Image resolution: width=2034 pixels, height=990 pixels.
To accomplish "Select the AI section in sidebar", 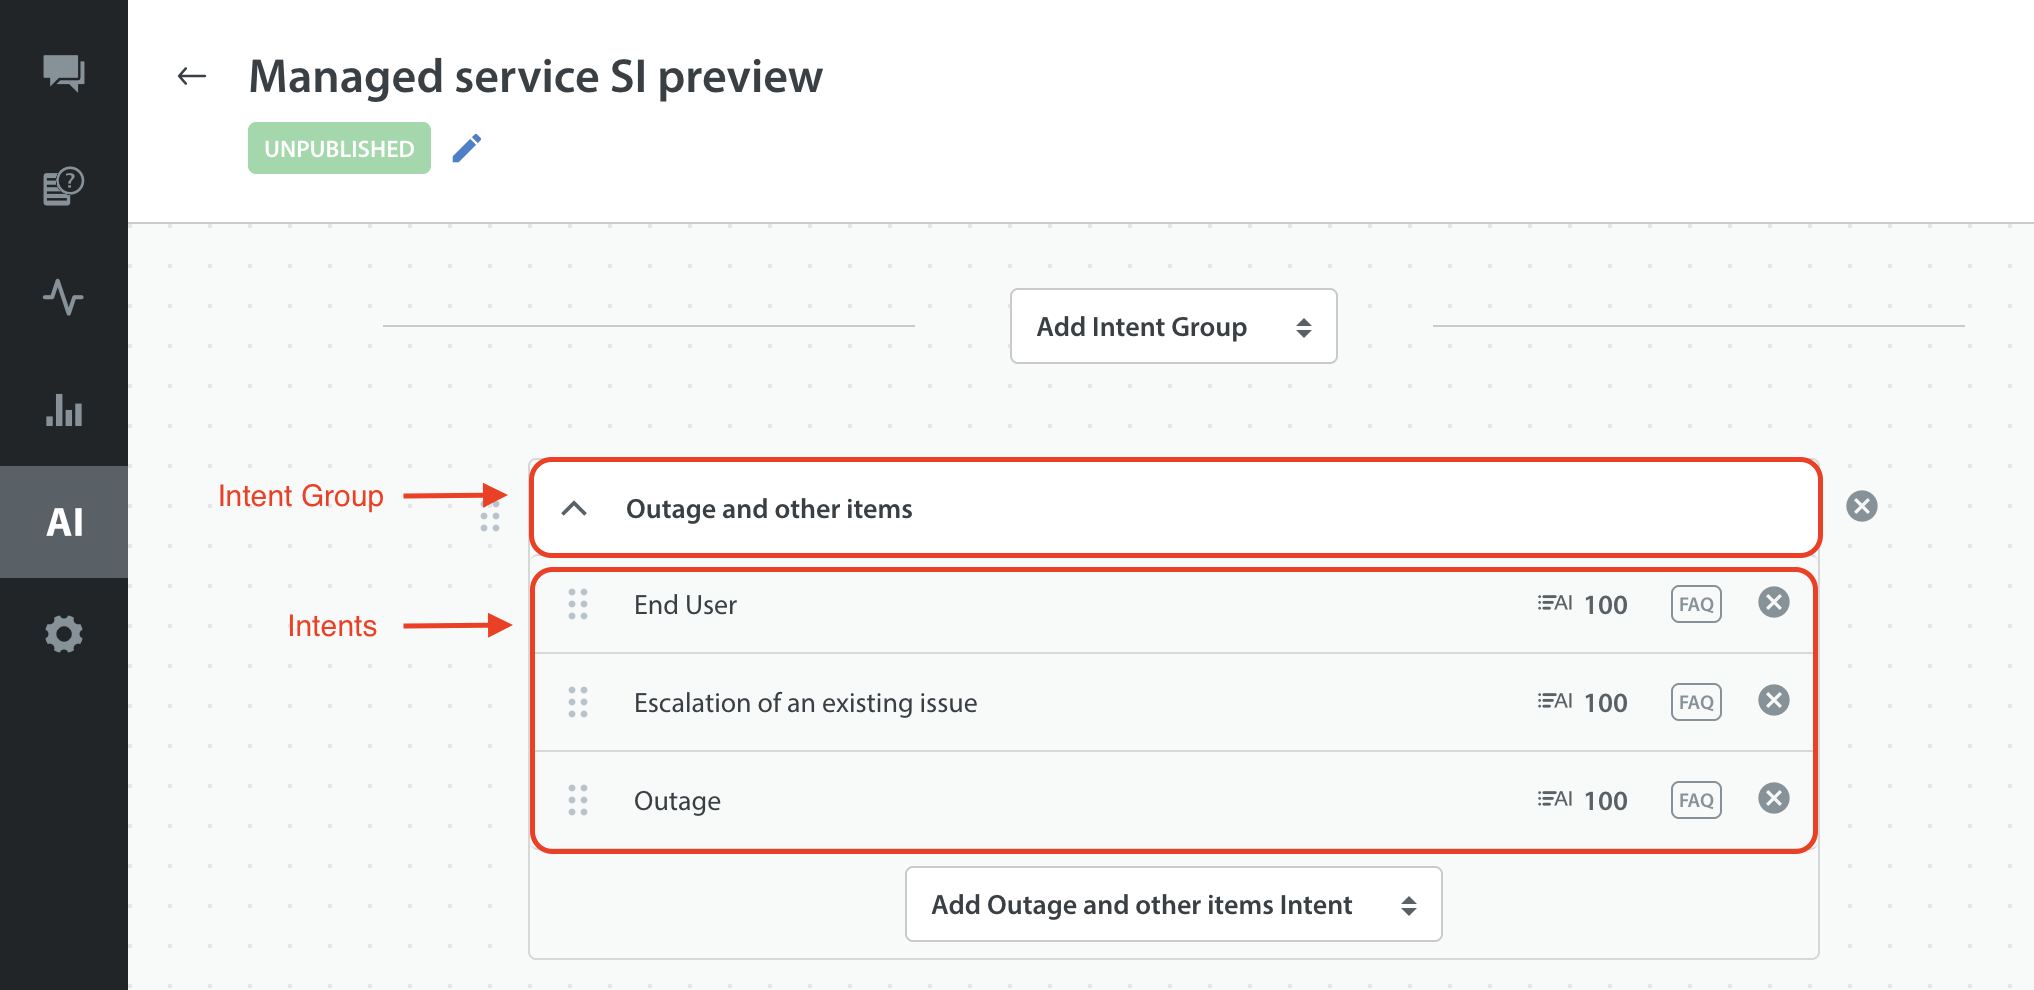I will click(x=64, y=522).
